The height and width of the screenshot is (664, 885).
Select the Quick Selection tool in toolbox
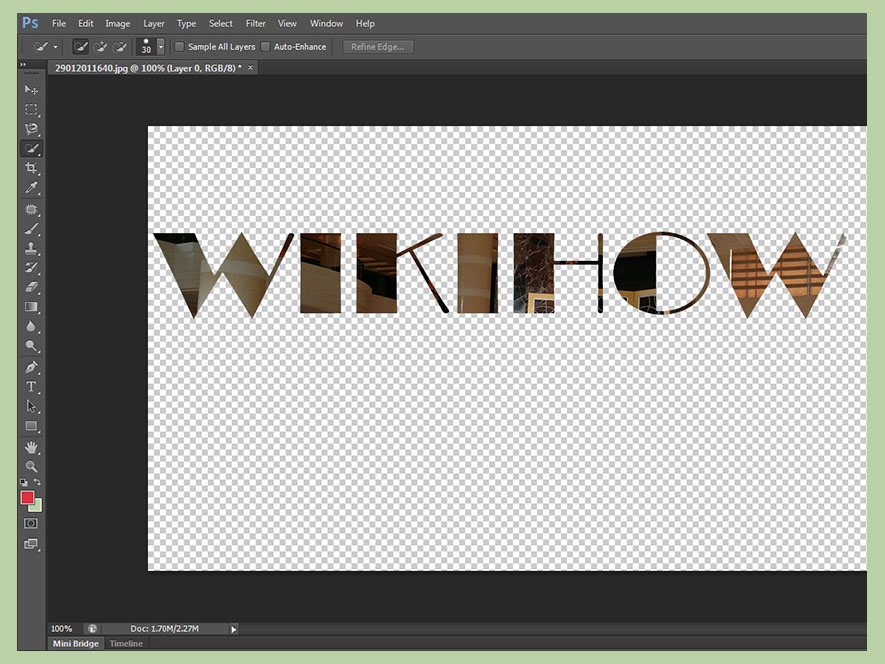pos(31,148)
